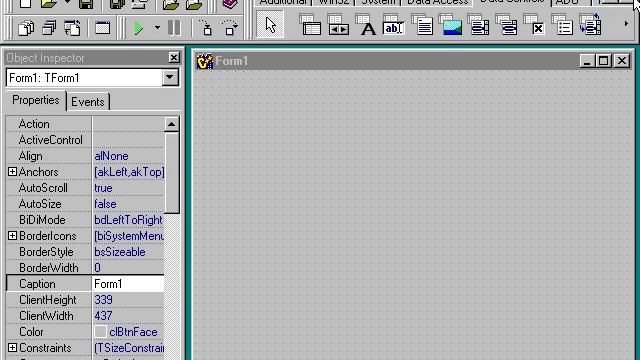Pick the DBNavigator component icon

[x=338, y=24]
